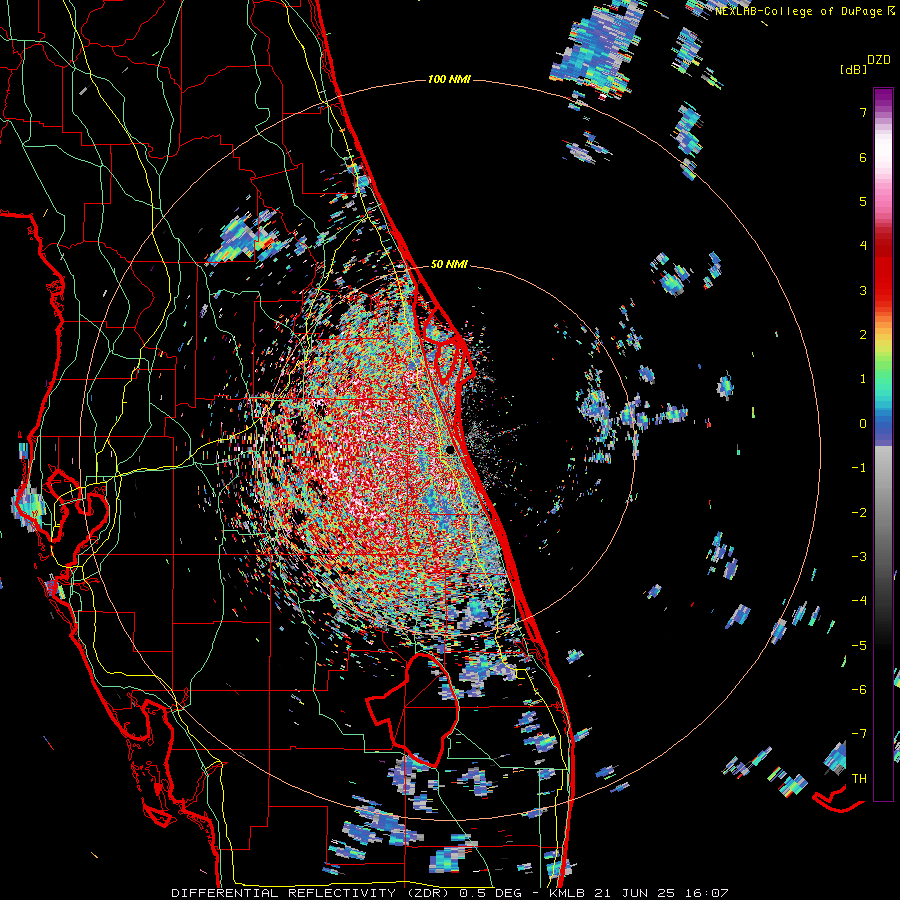Click the "0.5 DEG" elevation text

click(490, 893)
